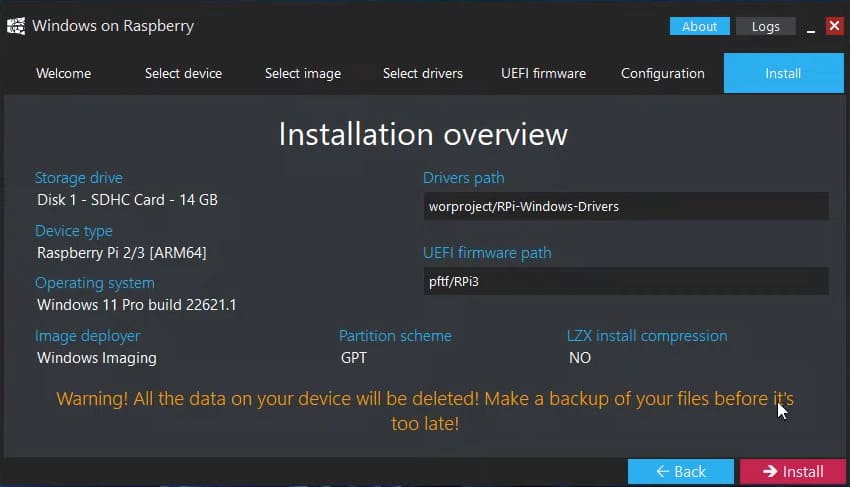The height and width of the screenshot is (487, 850).
Task: Open the Select image tab
Action: [302, 73]
